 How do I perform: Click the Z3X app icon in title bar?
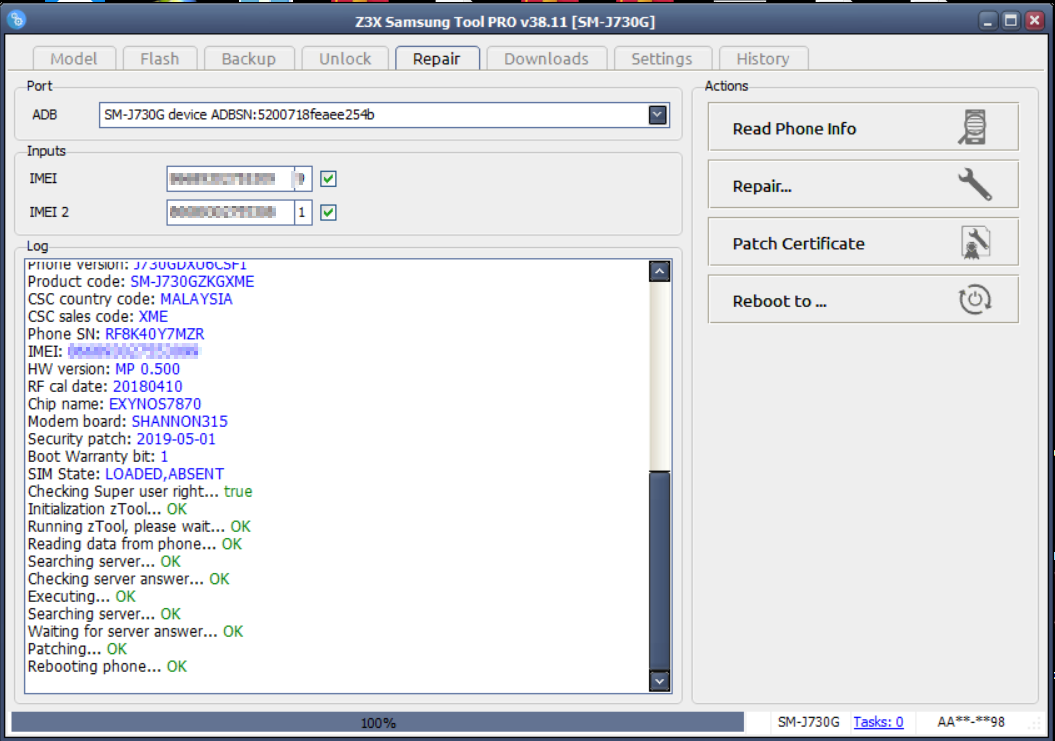(x=17, y=20)
